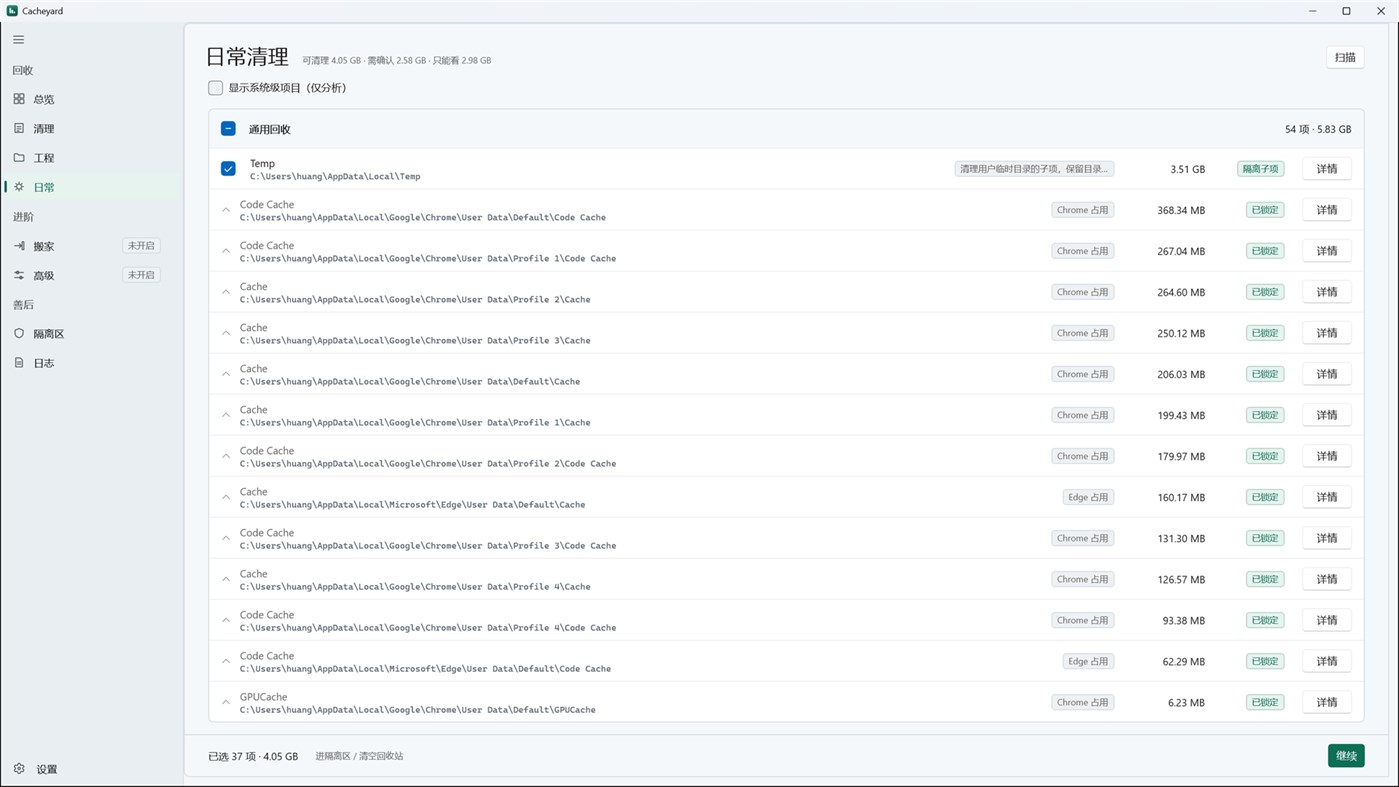The image size is (1399, 787).
Task: Click the green 继续 button
Action: (1346, 756)
